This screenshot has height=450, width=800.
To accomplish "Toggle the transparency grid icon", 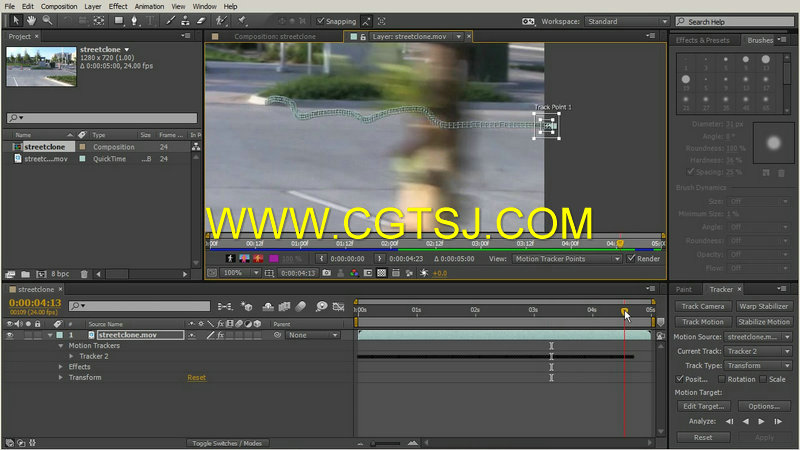I will (x=381, y=273).
